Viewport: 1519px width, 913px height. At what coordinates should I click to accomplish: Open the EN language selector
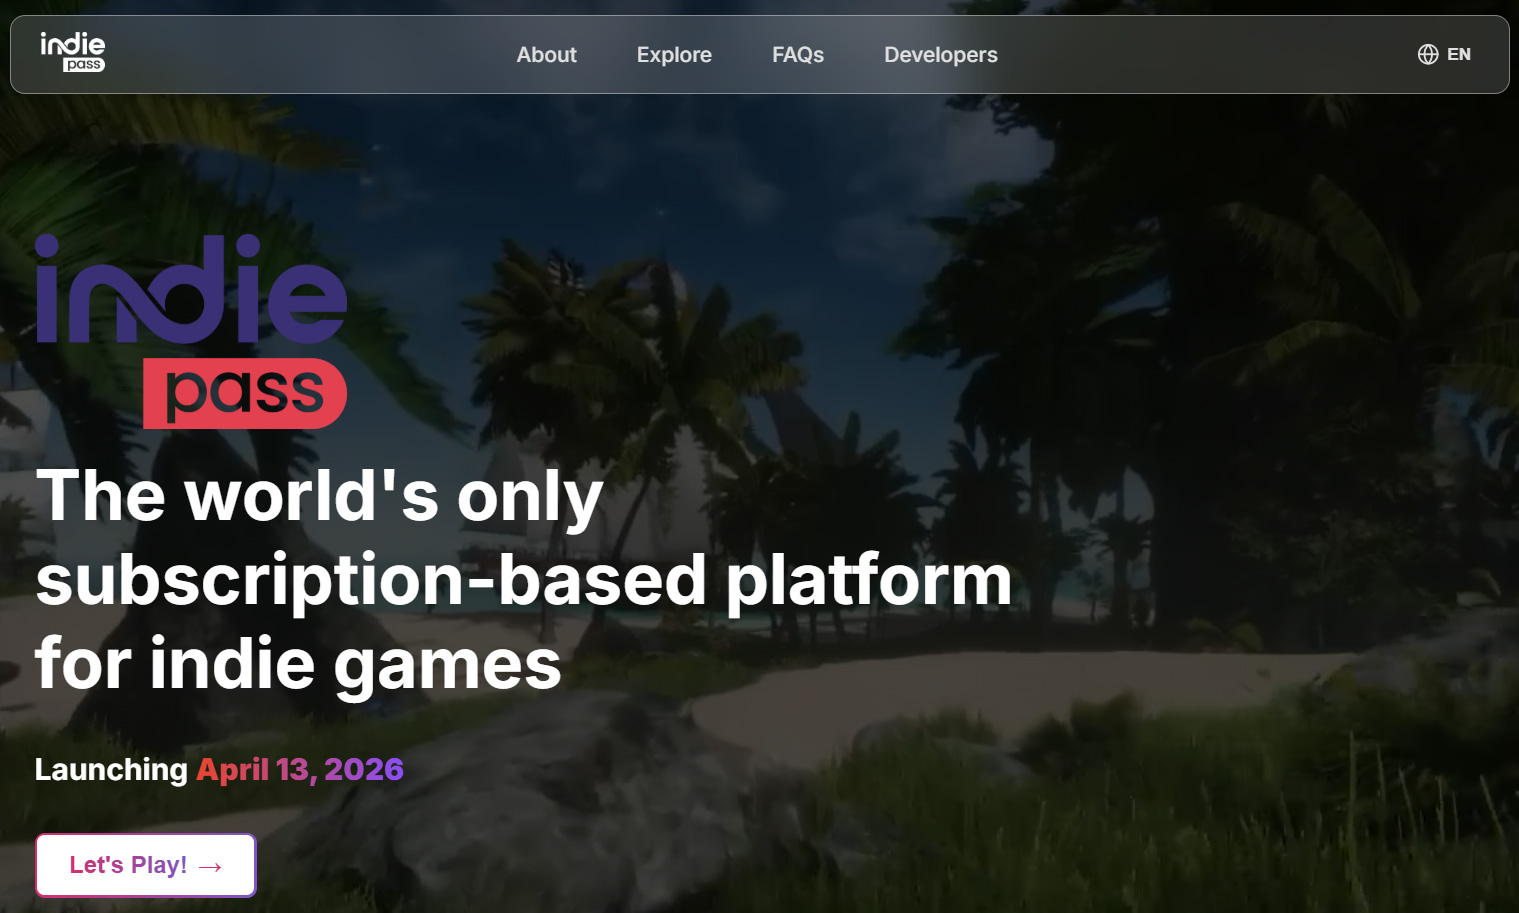1458,54
